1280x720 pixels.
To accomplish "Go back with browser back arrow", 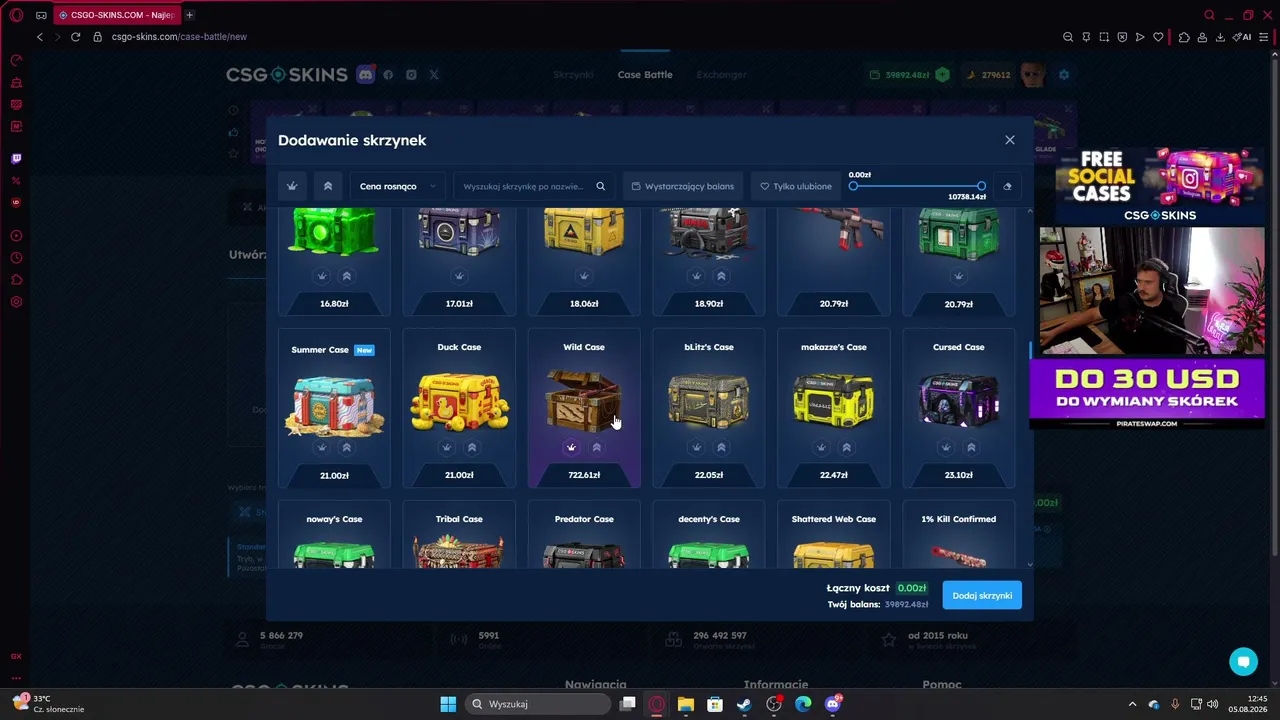I will click(x=40, y=37).
